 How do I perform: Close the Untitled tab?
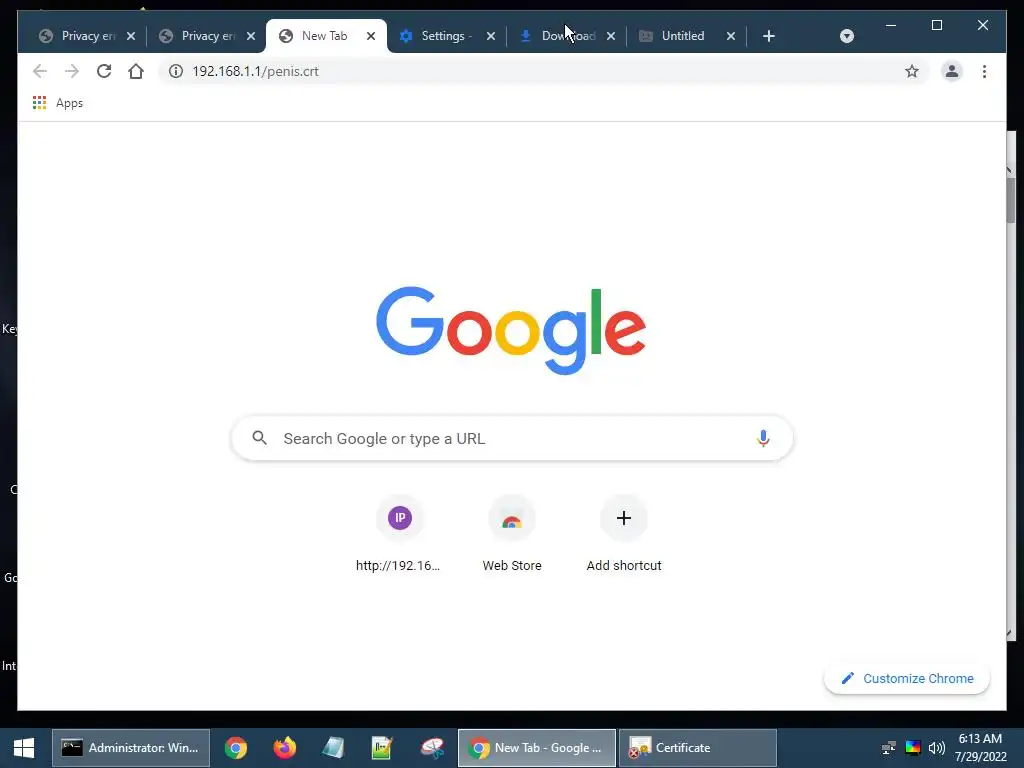(x=731, y=36)
